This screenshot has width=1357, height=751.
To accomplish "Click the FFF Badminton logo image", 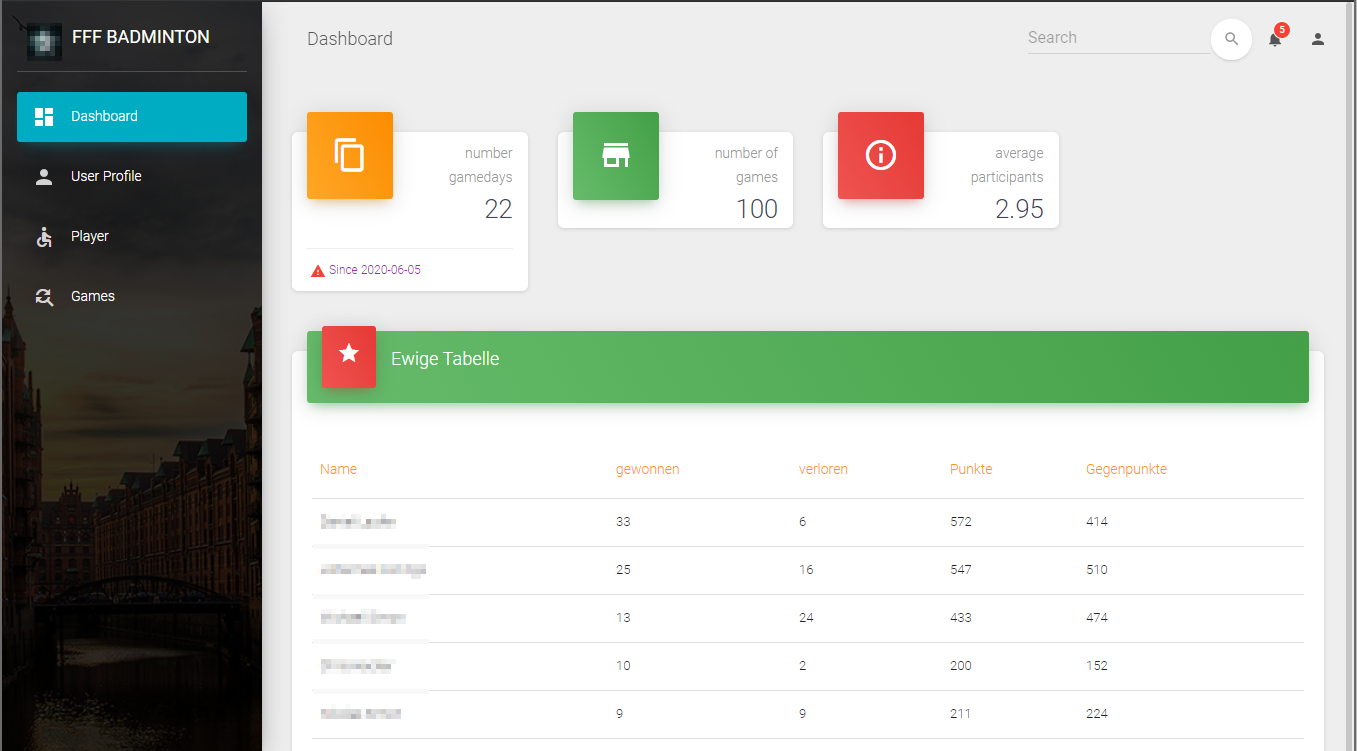I will (44, 40).
